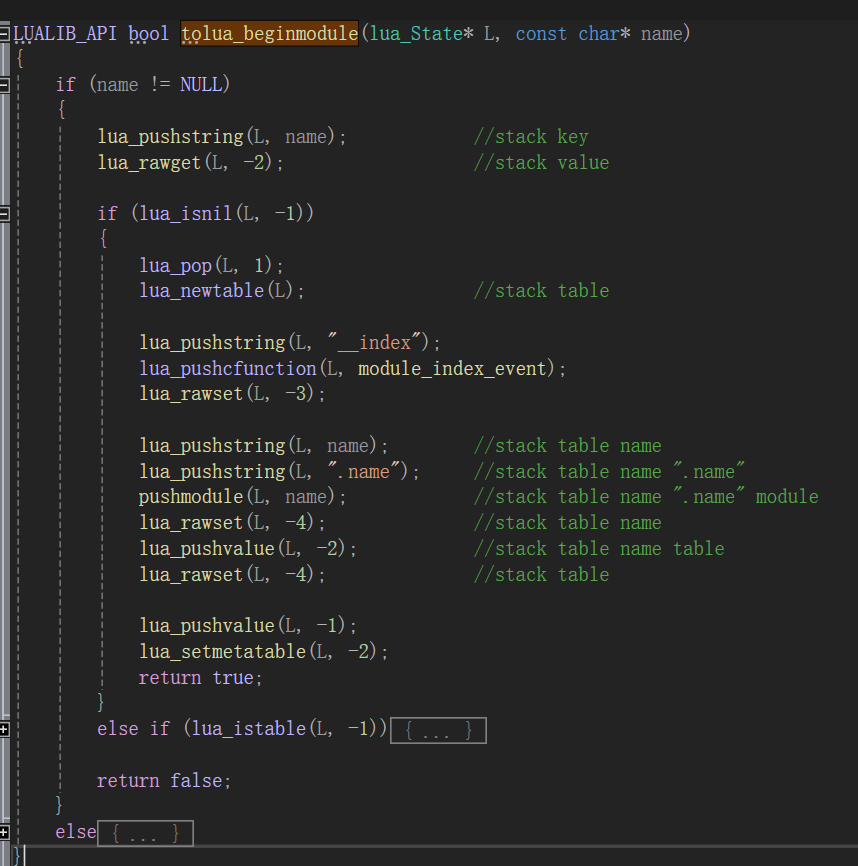Click module_index_event argument
Image resolution: width=858 pixels, height=866 pixels.
(452, 368)
